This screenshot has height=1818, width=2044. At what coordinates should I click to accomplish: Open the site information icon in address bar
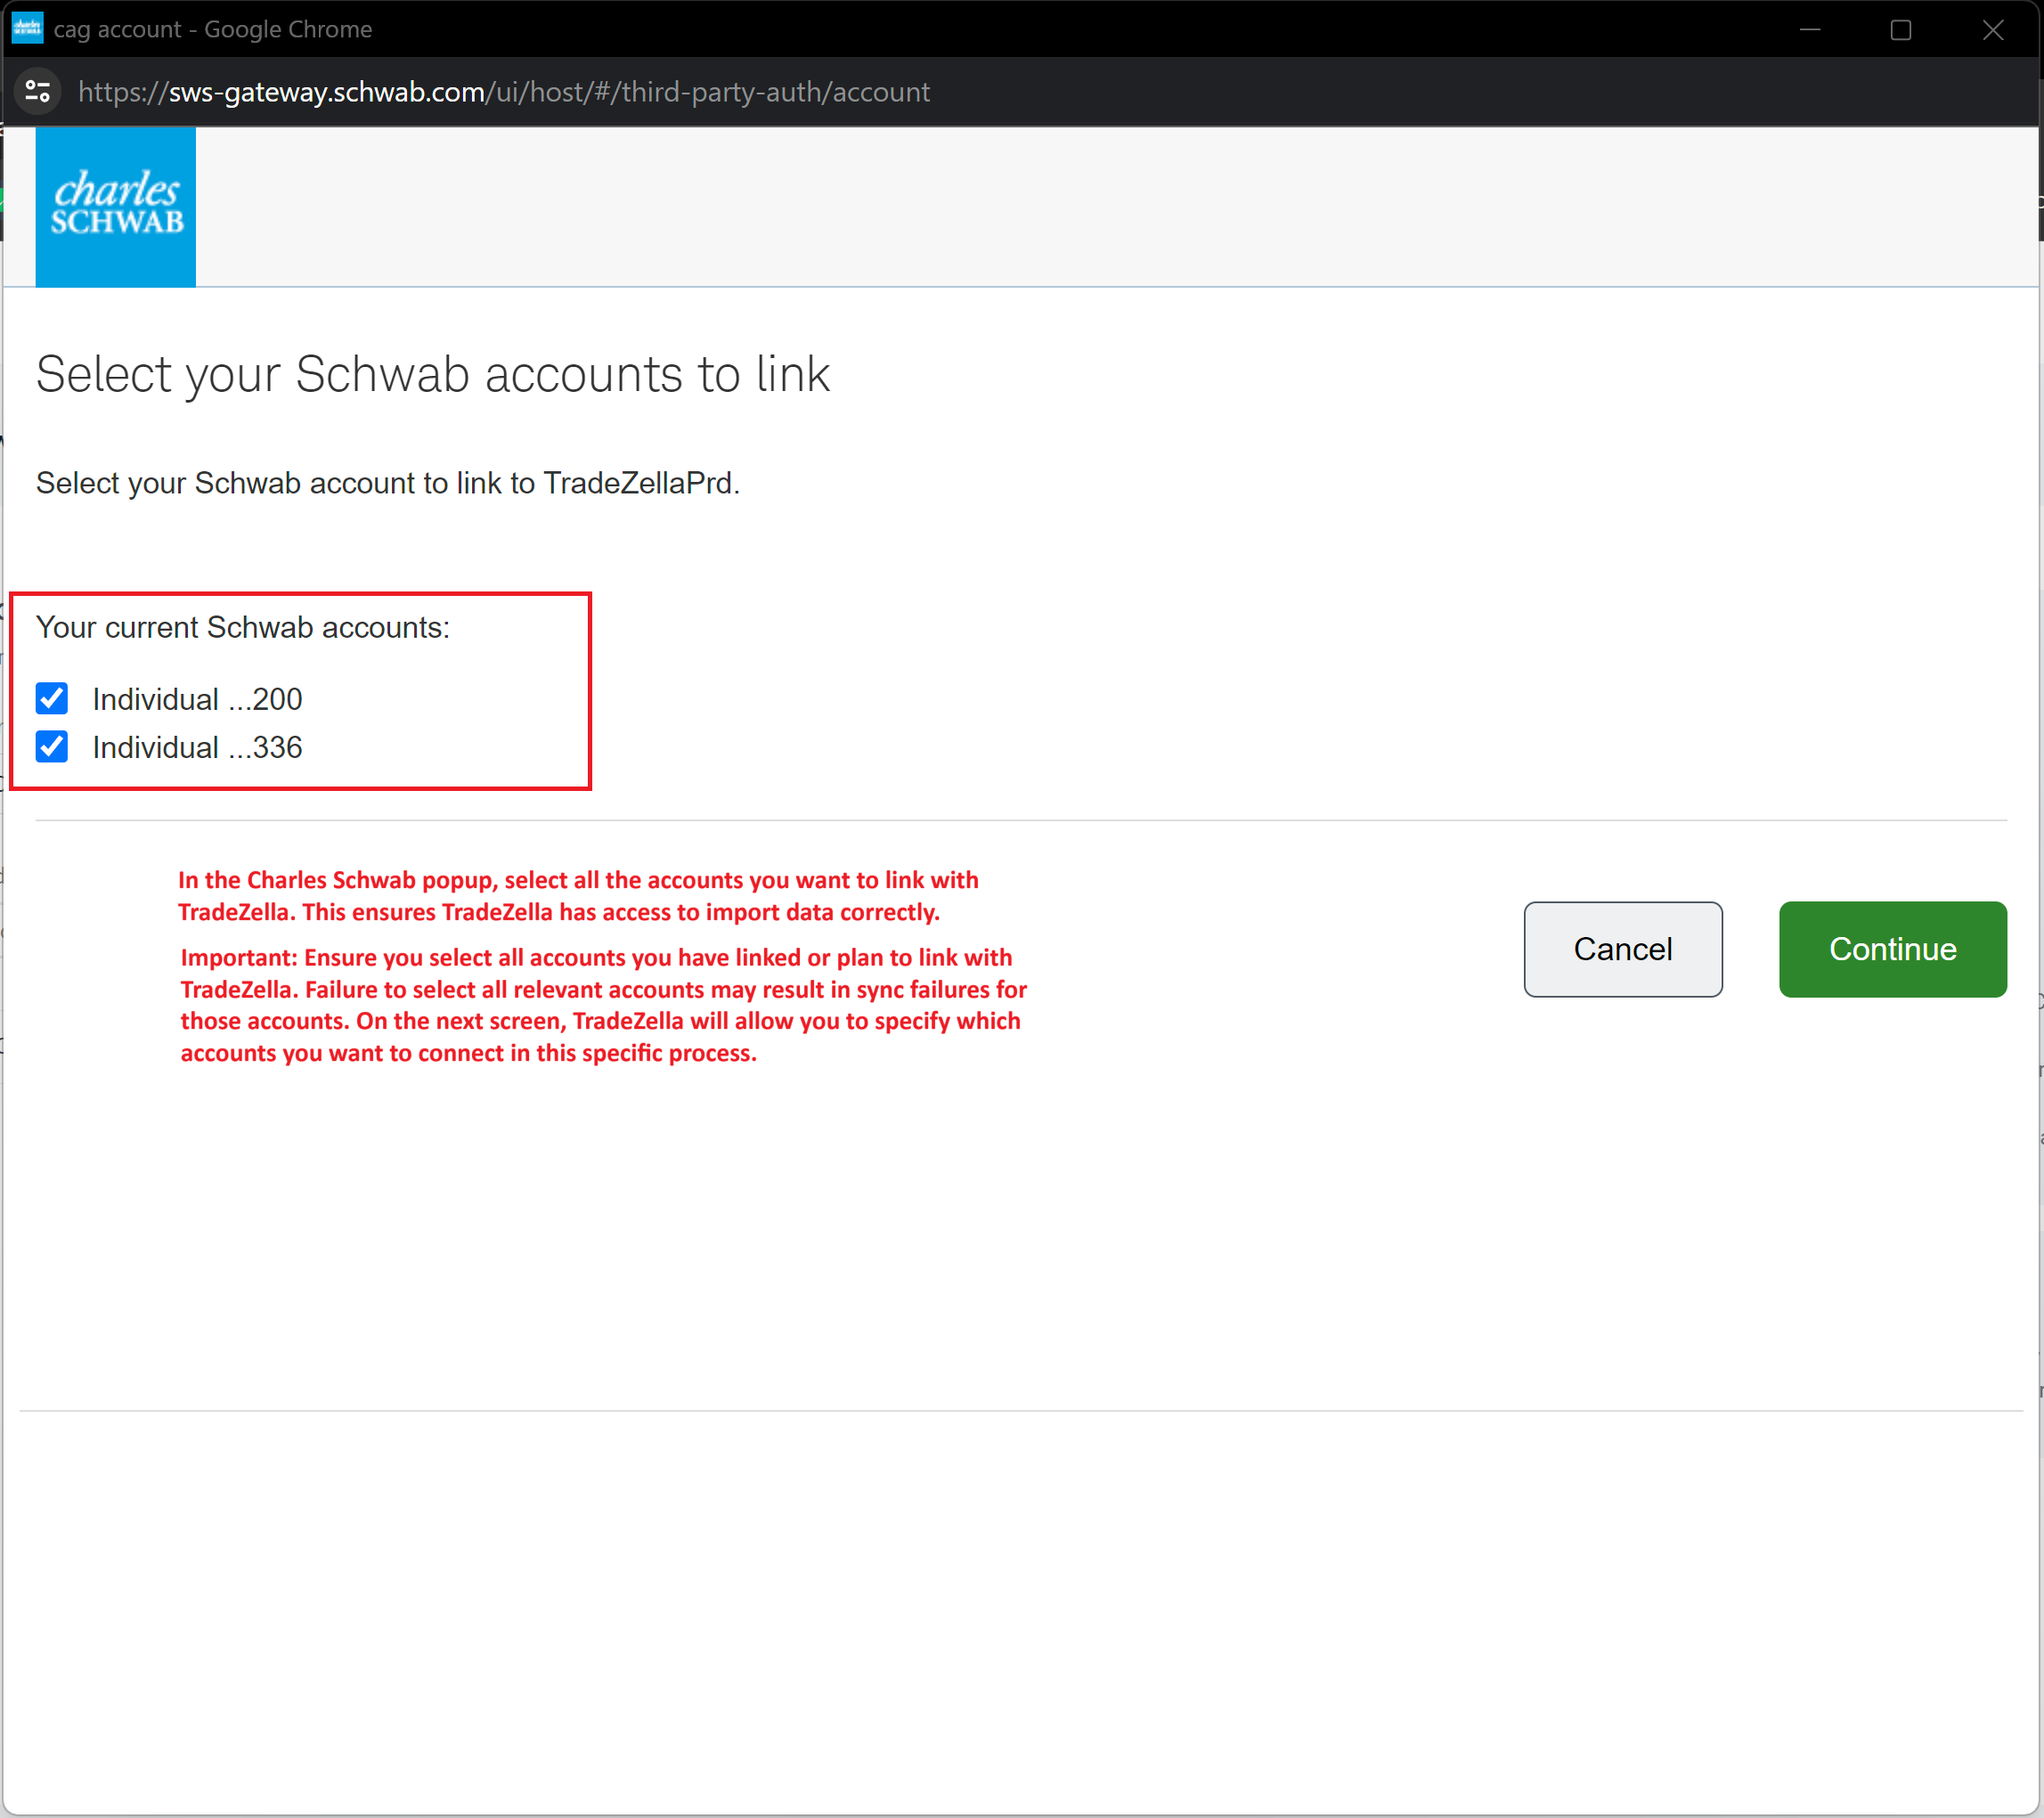click(38, 92)
